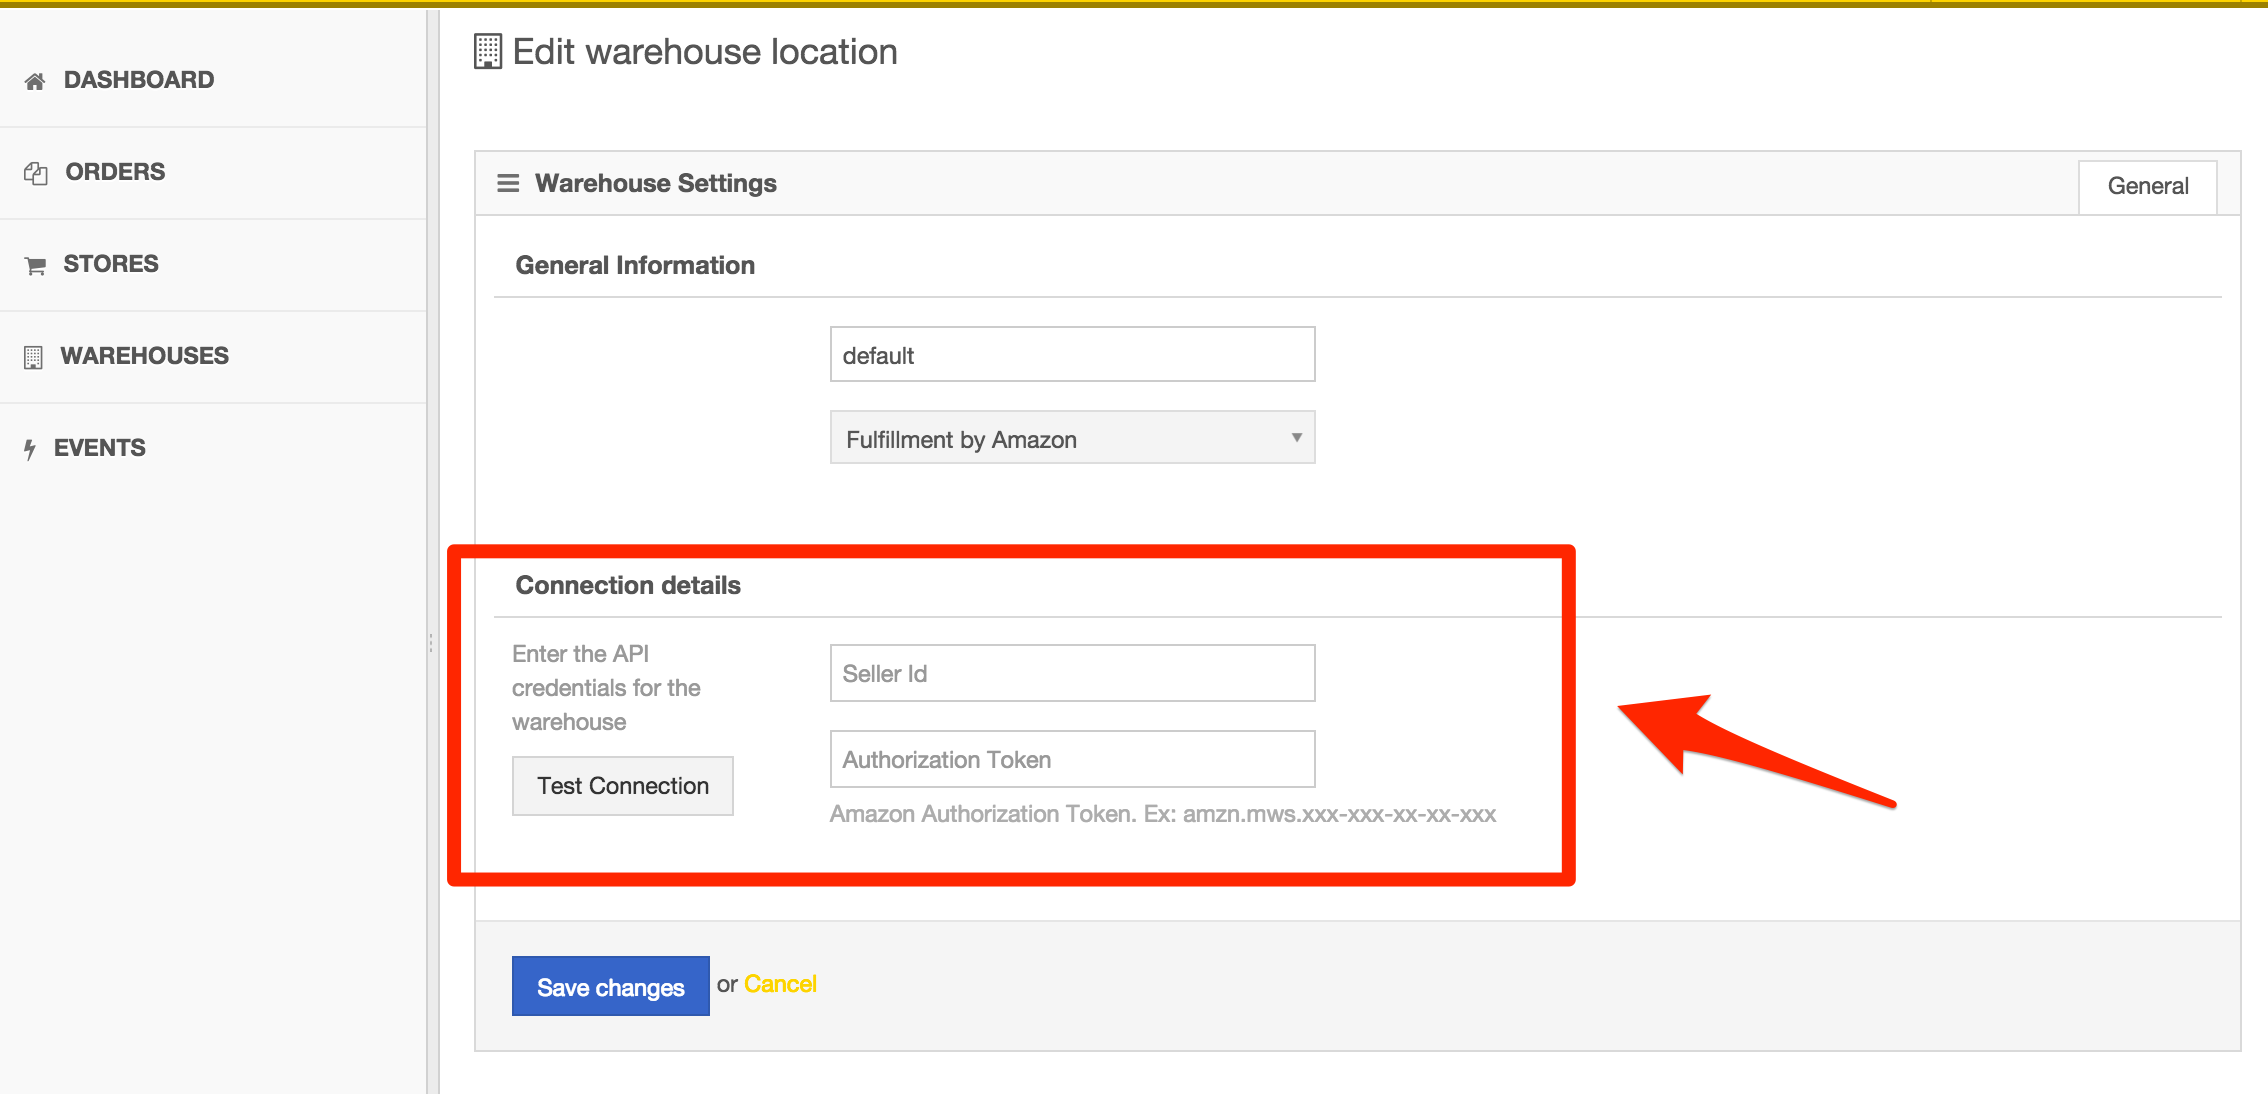The image size is (2268, 1094).
Task: Click the Connection details heading
Action: coord(628,585)
